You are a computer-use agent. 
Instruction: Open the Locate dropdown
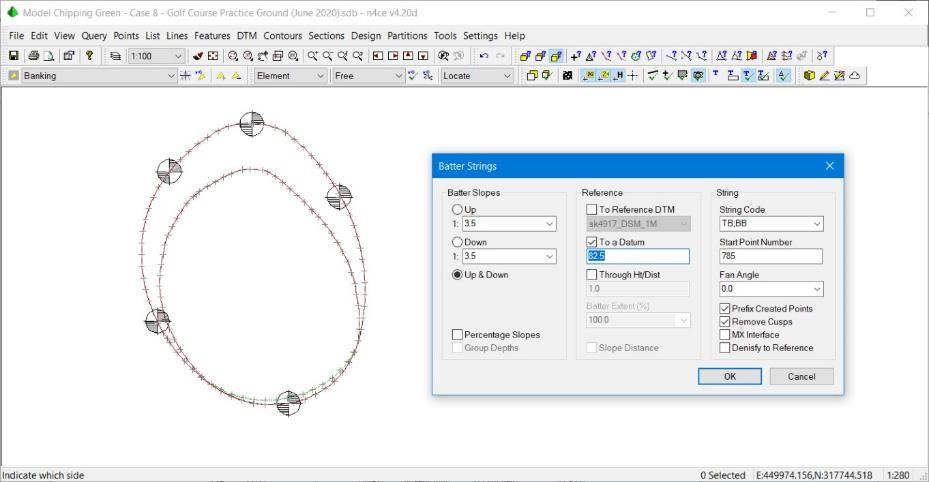pyautogui.click(x=507, y=76)
